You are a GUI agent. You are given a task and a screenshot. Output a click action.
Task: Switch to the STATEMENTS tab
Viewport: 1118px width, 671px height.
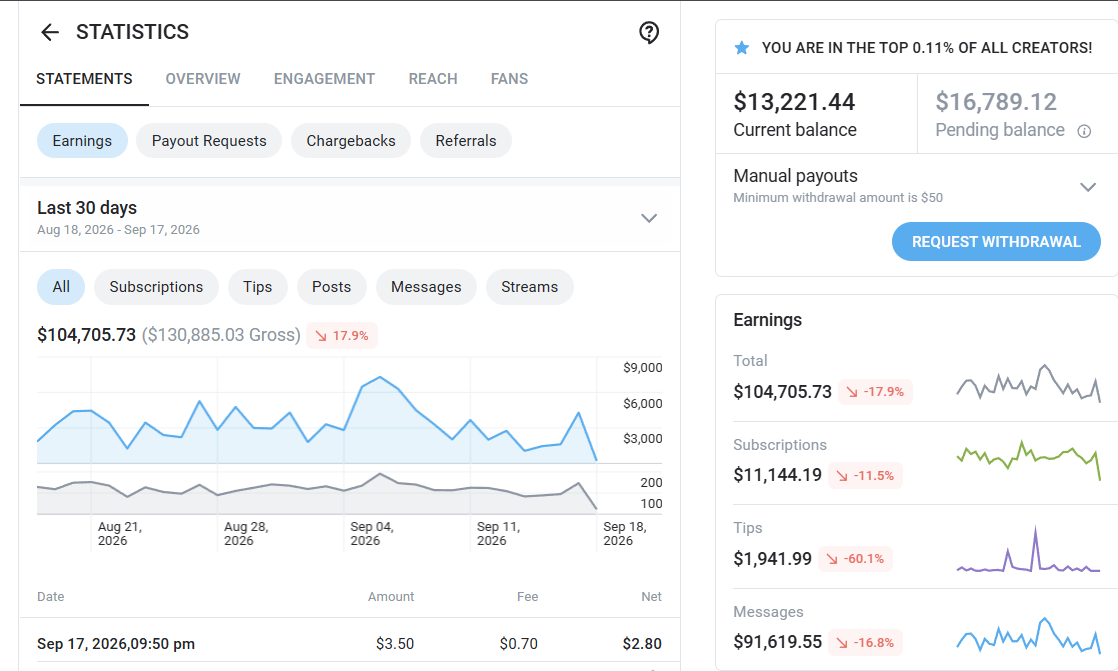coord(84,79)
